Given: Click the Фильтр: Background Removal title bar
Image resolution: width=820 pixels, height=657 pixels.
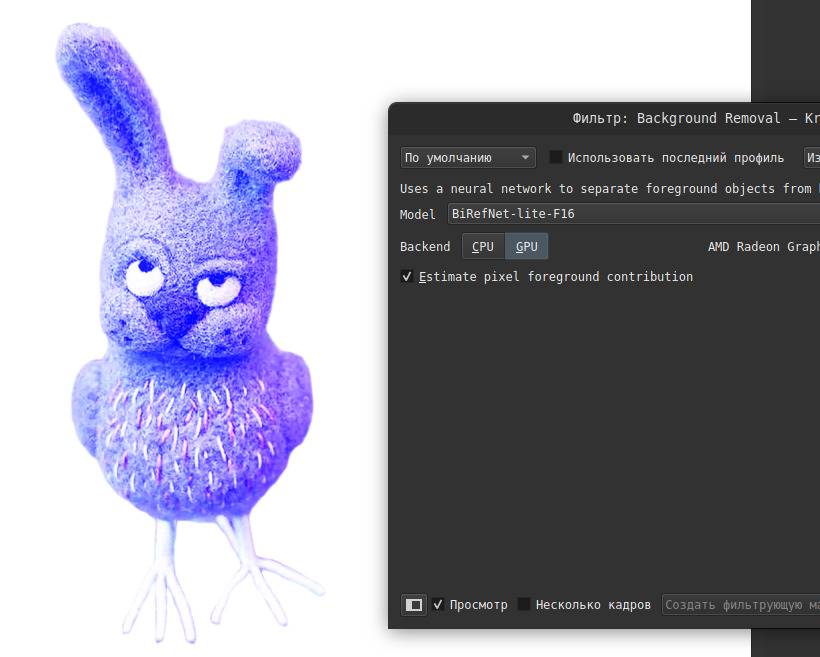Looking at the screenshot, I should (x=605, y=118).
